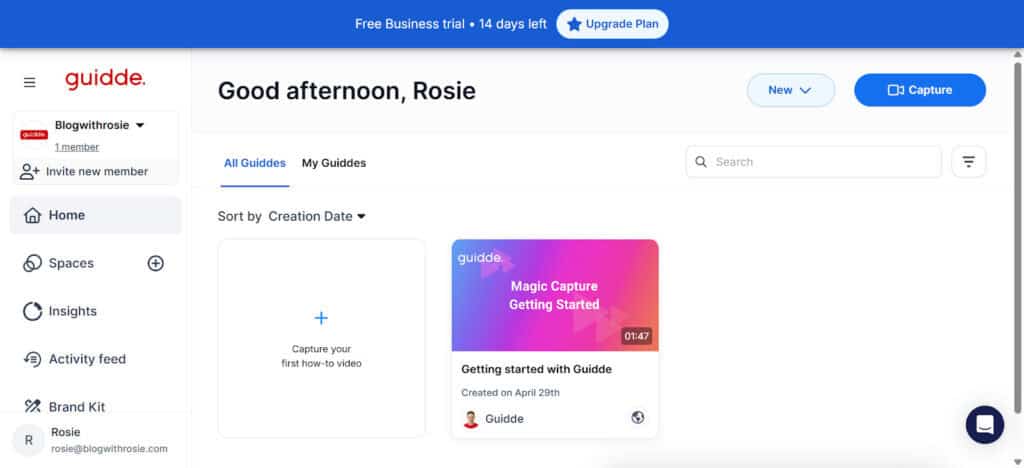Click rosie@blogwithrosie.com email text
Screen dimensions: 1024x468
click(110, 449)
